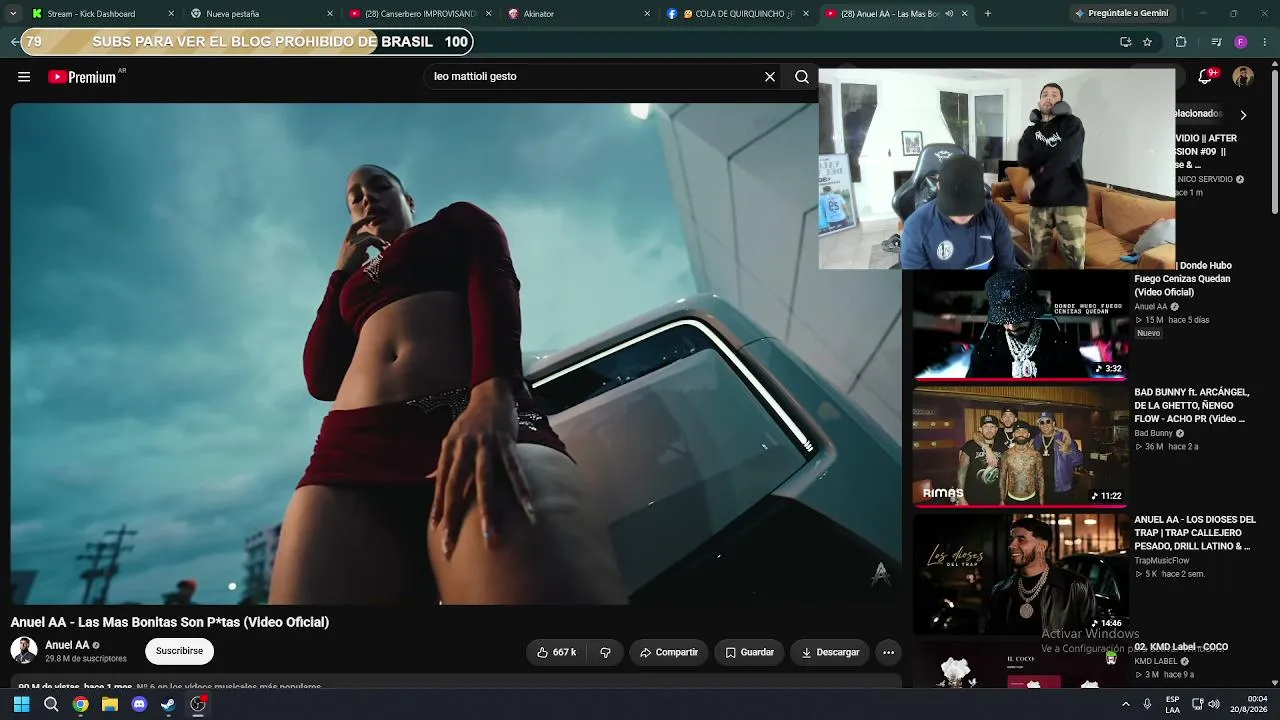The image size is (1280, 720).
Task: Download the video with Descargar
Action: [830, 652]
